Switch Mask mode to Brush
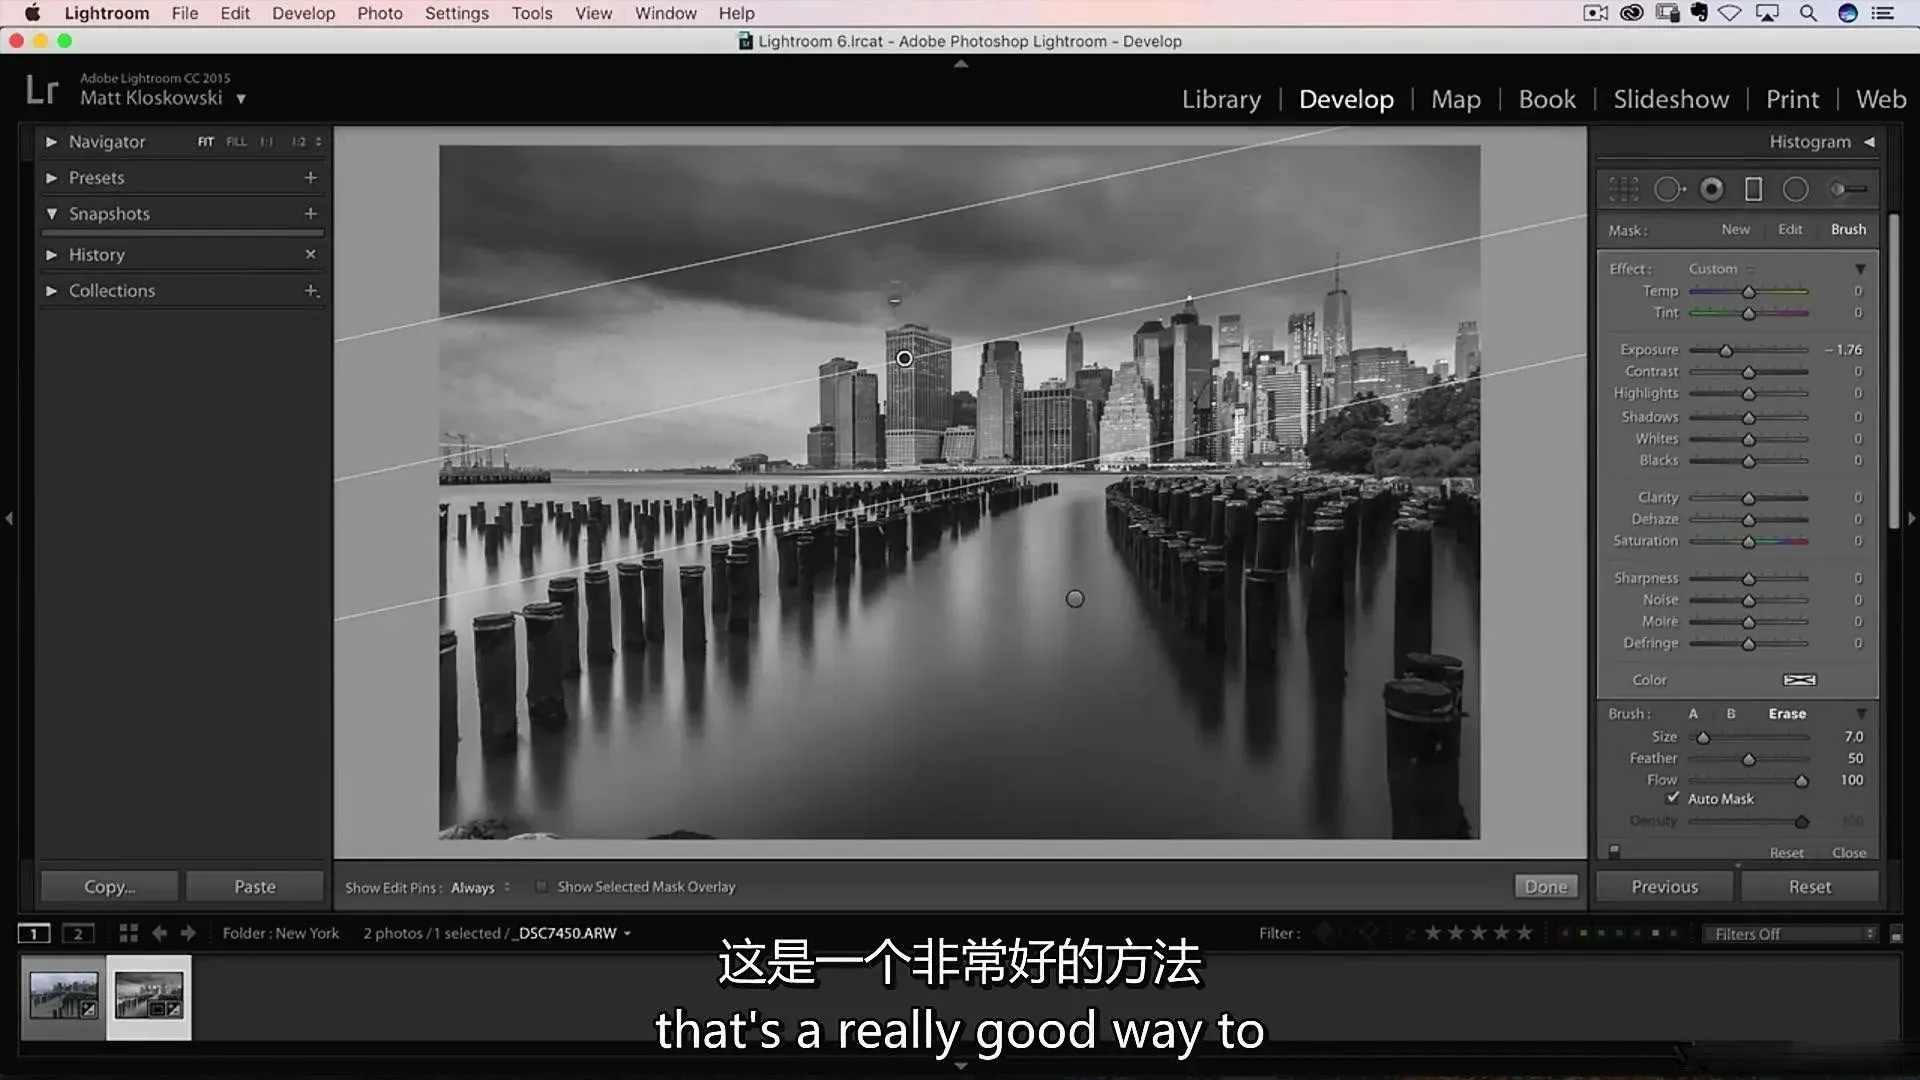This screenshot has width=1920, height=1080. point(1848,229)
